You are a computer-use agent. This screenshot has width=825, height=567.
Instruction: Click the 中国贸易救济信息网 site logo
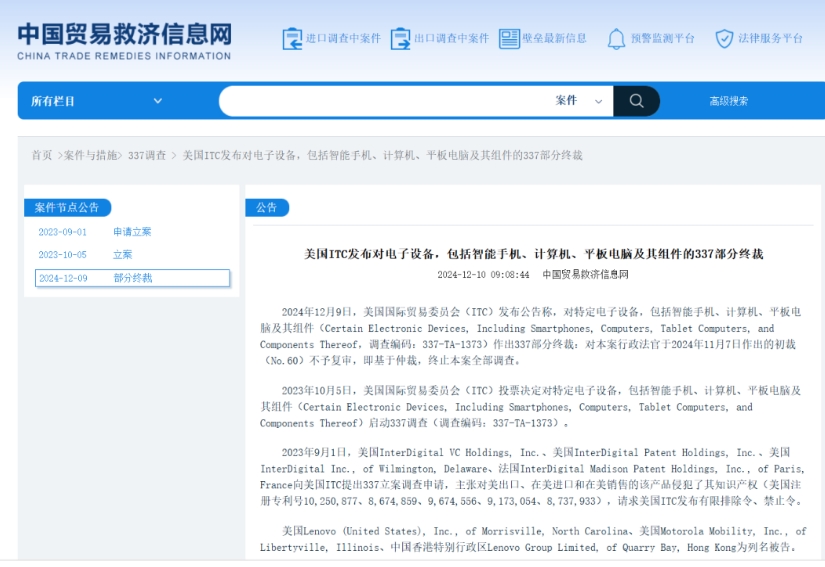[124, 41]
